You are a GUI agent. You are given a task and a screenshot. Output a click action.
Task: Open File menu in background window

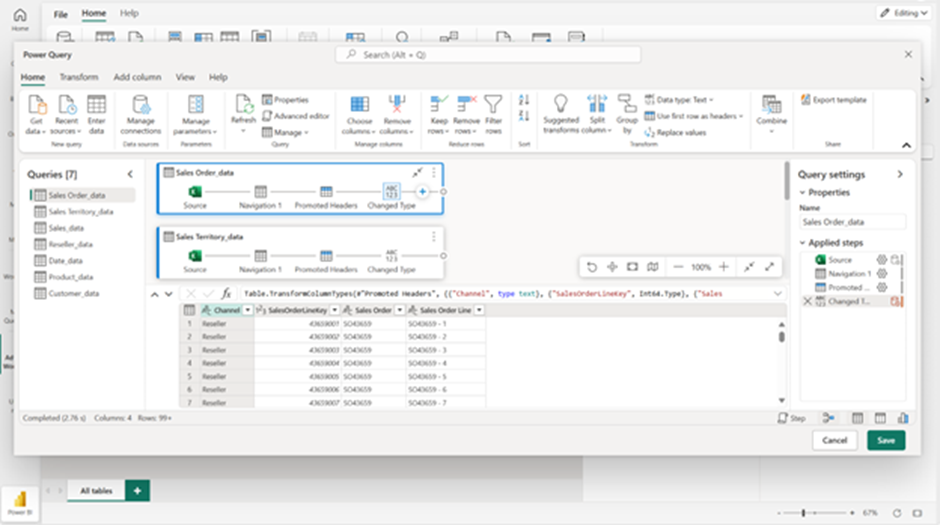tap(61, 14)
